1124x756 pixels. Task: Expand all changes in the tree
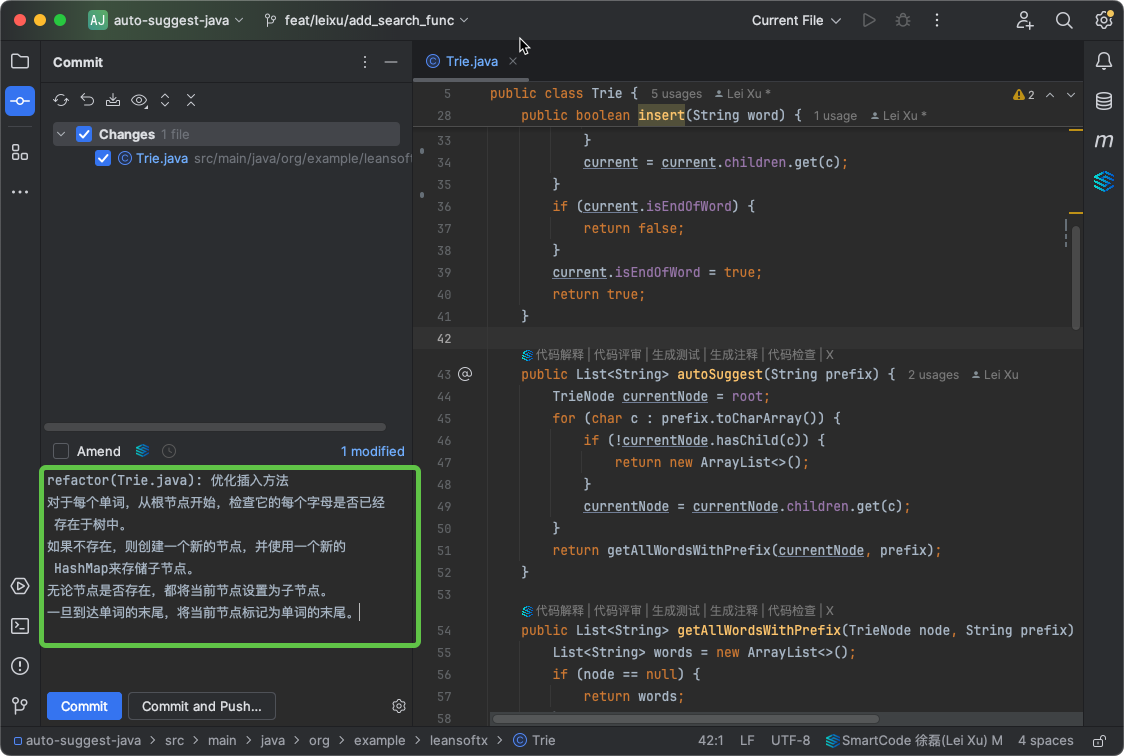coord(165,100)
